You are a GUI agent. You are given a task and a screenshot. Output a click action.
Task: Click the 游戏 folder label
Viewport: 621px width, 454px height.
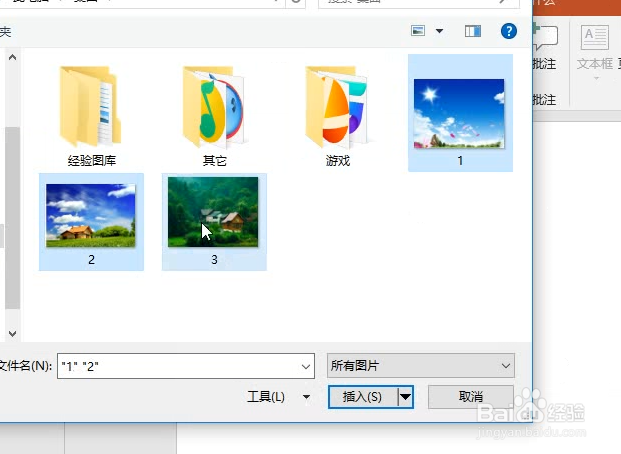tap(337, 160)
